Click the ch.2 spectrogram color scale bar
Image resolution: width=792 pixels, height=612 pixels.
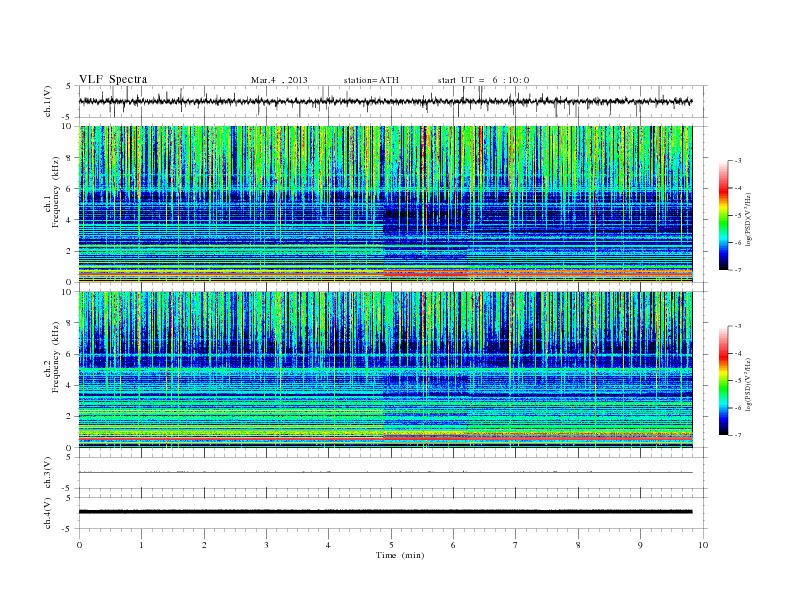click(x=723, y=381)
